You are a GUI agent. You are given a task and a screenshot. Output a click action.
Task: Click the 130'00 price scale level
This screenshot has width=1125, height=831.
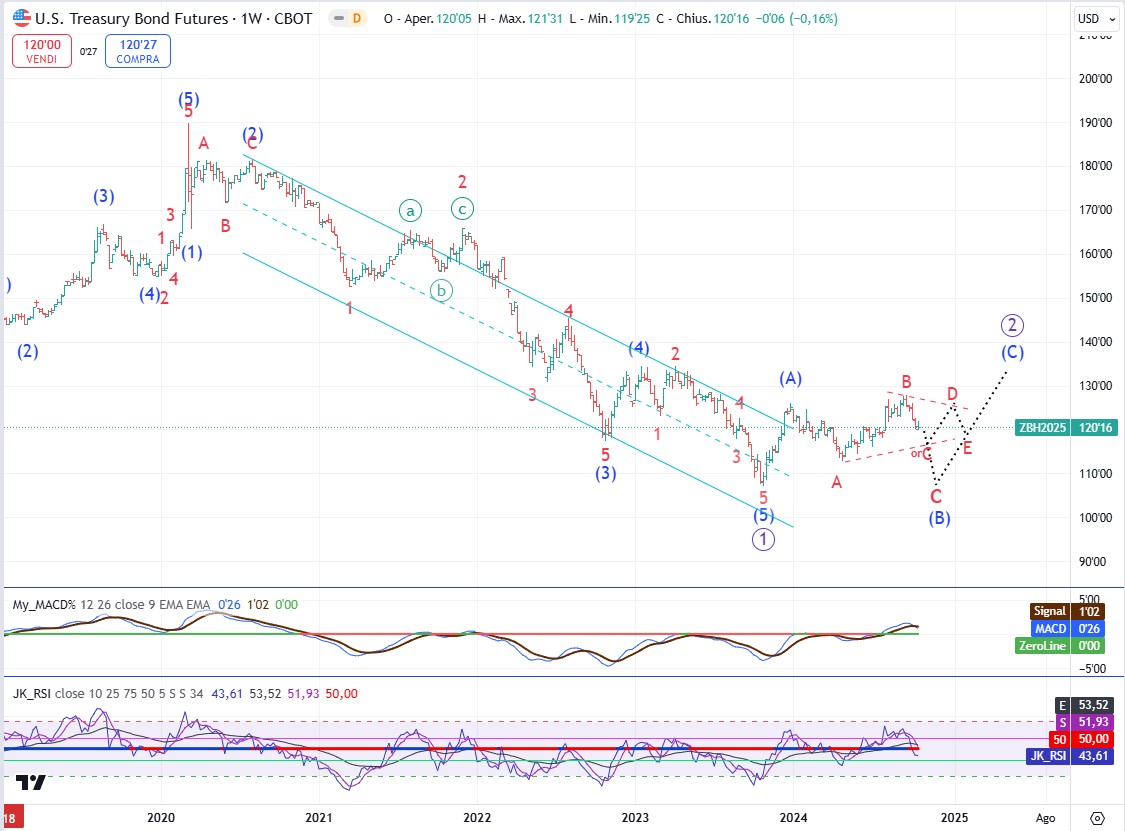click(1096, 385)
